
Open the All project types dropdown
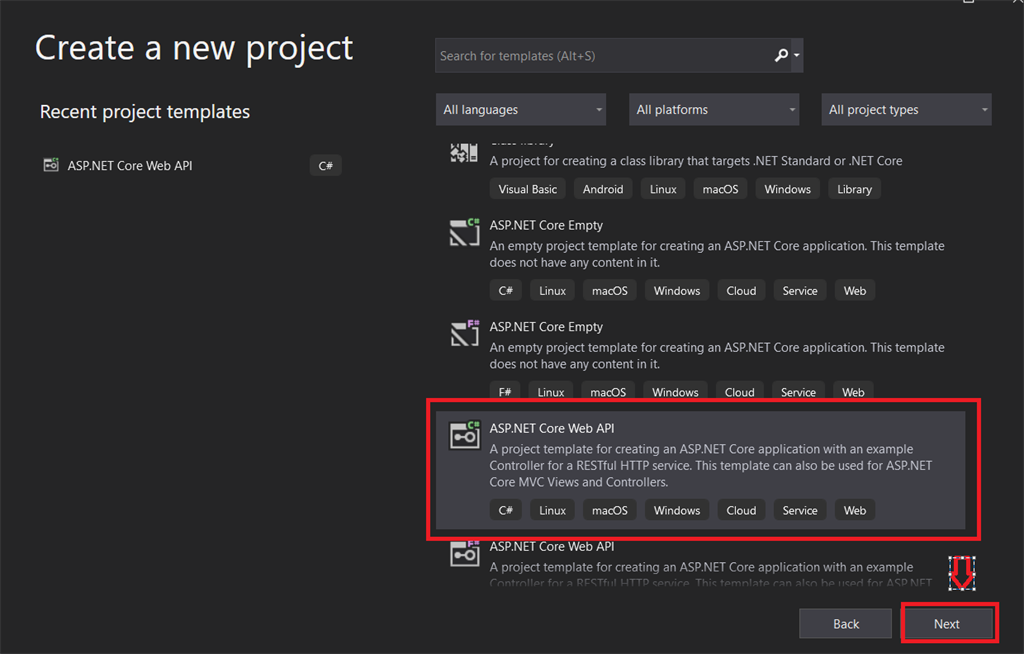[x=907, y=110]
